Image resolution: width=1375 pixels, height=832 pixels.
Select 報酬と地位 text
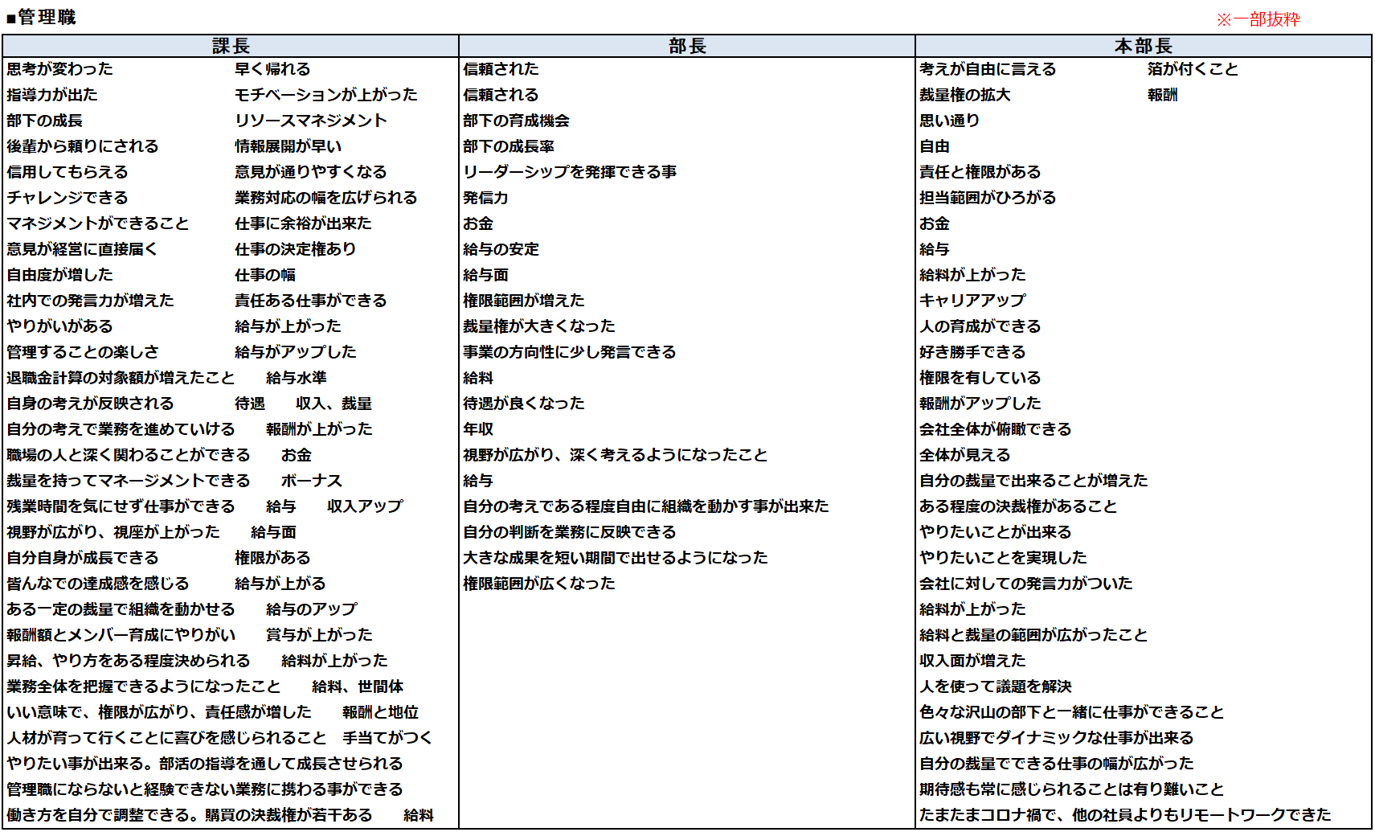click(380, 712)
